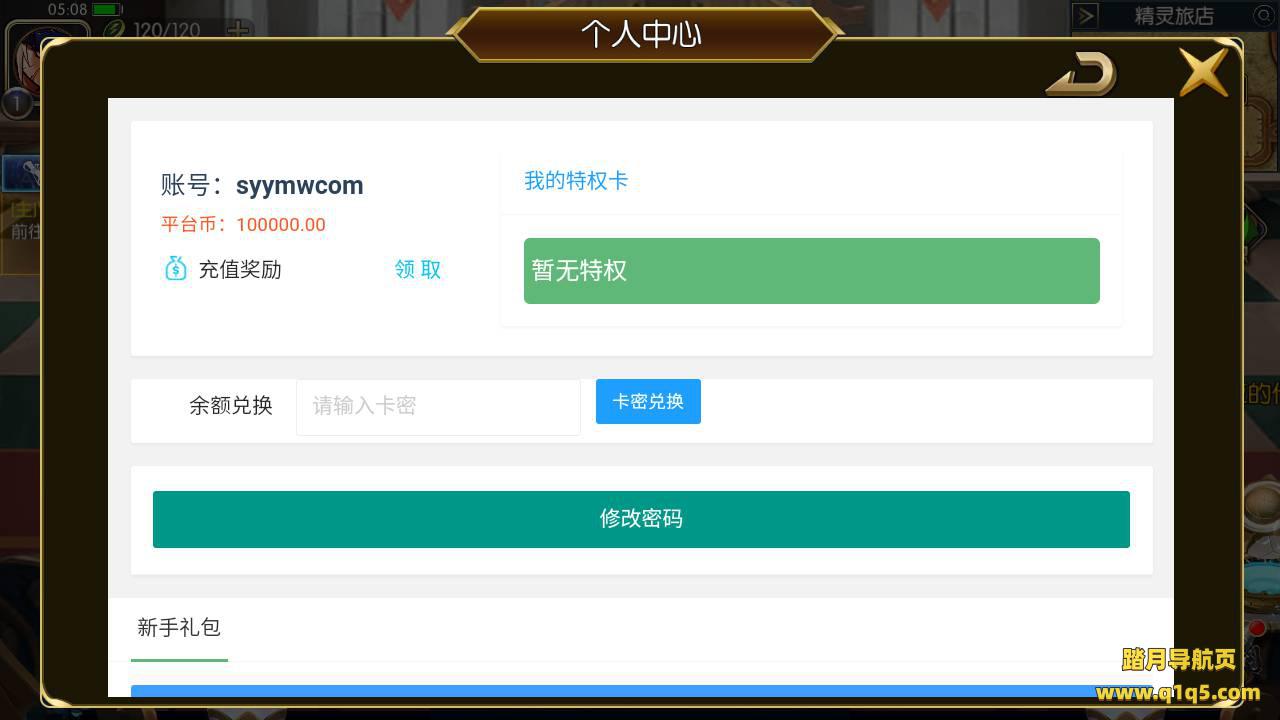
Task: Claim recharge reward via 领取 link
Action: tap(418, 269)
